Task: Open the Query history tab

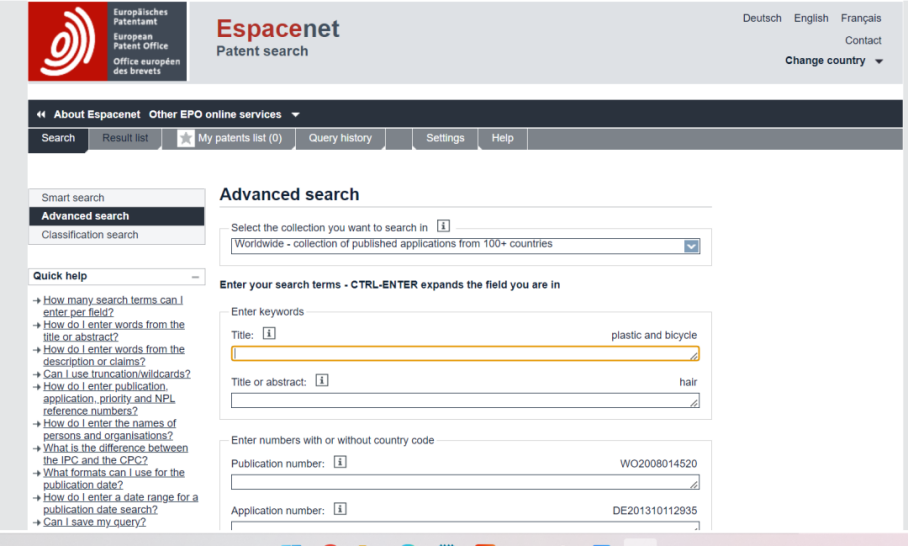Action: (340, 138)
